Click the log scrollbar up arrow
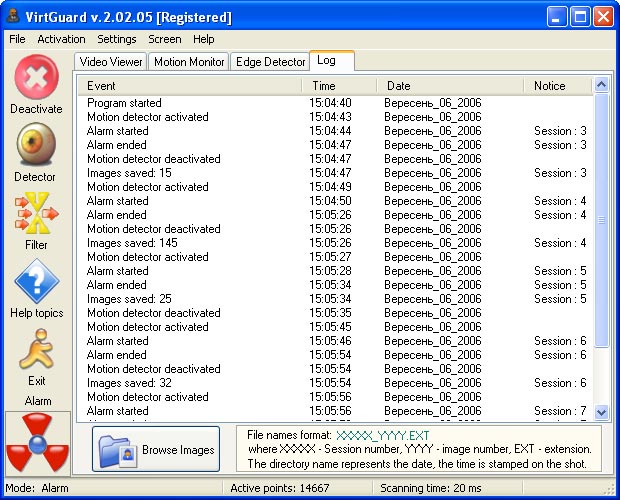 click(601, 84)
